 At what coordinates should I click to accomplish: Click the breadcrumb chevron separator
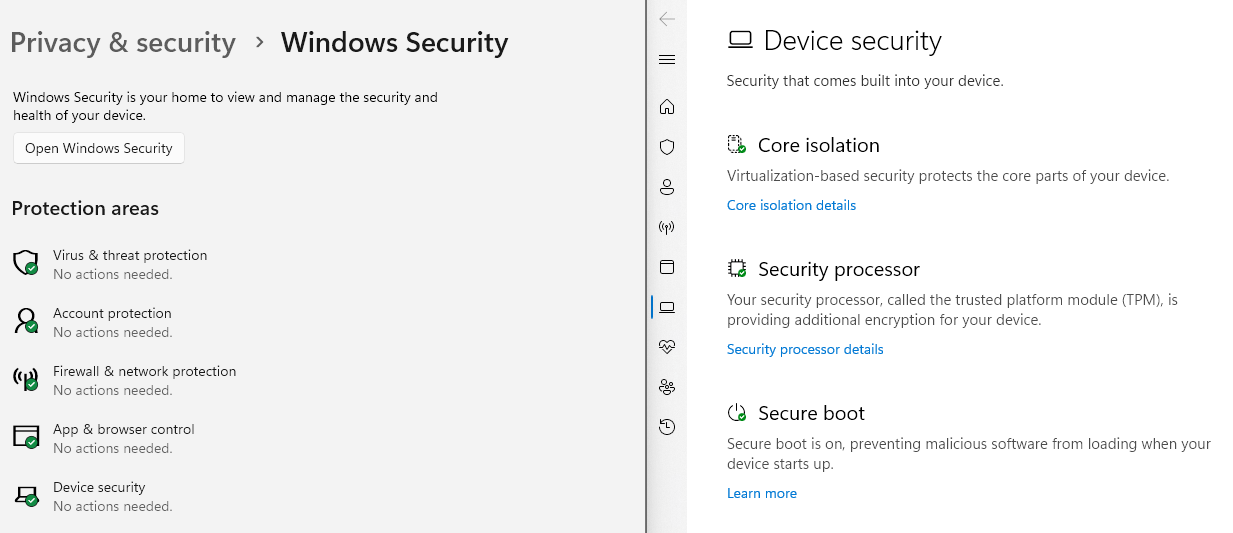259,43
